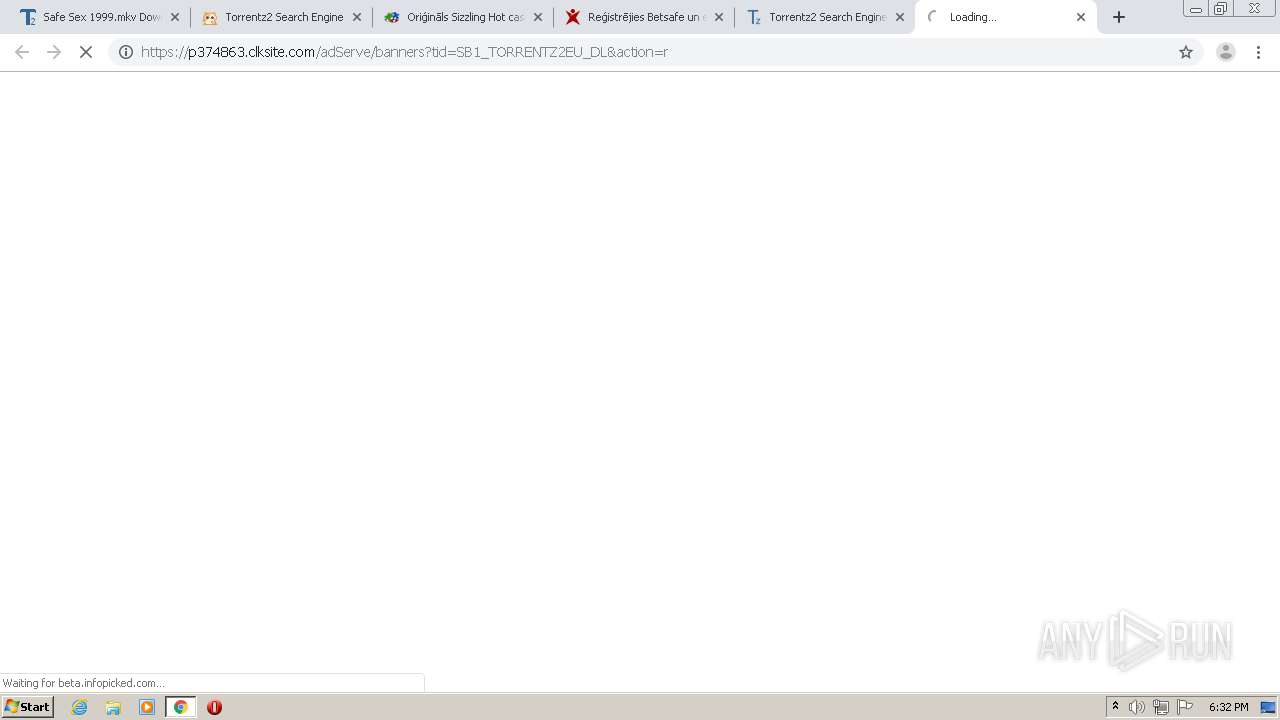
Task: Close the first Torrentz2 Search Engine tab
Action: [x=357, y=17]
